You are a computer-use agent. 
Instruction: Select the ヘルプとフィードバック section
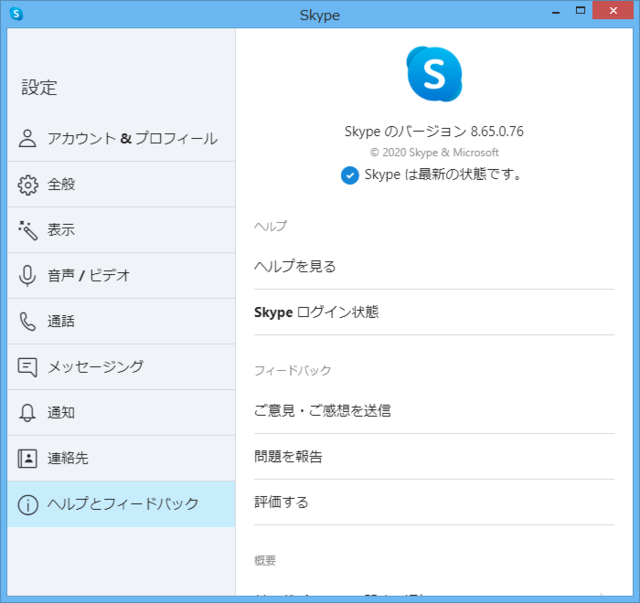[x=121, y=504]
